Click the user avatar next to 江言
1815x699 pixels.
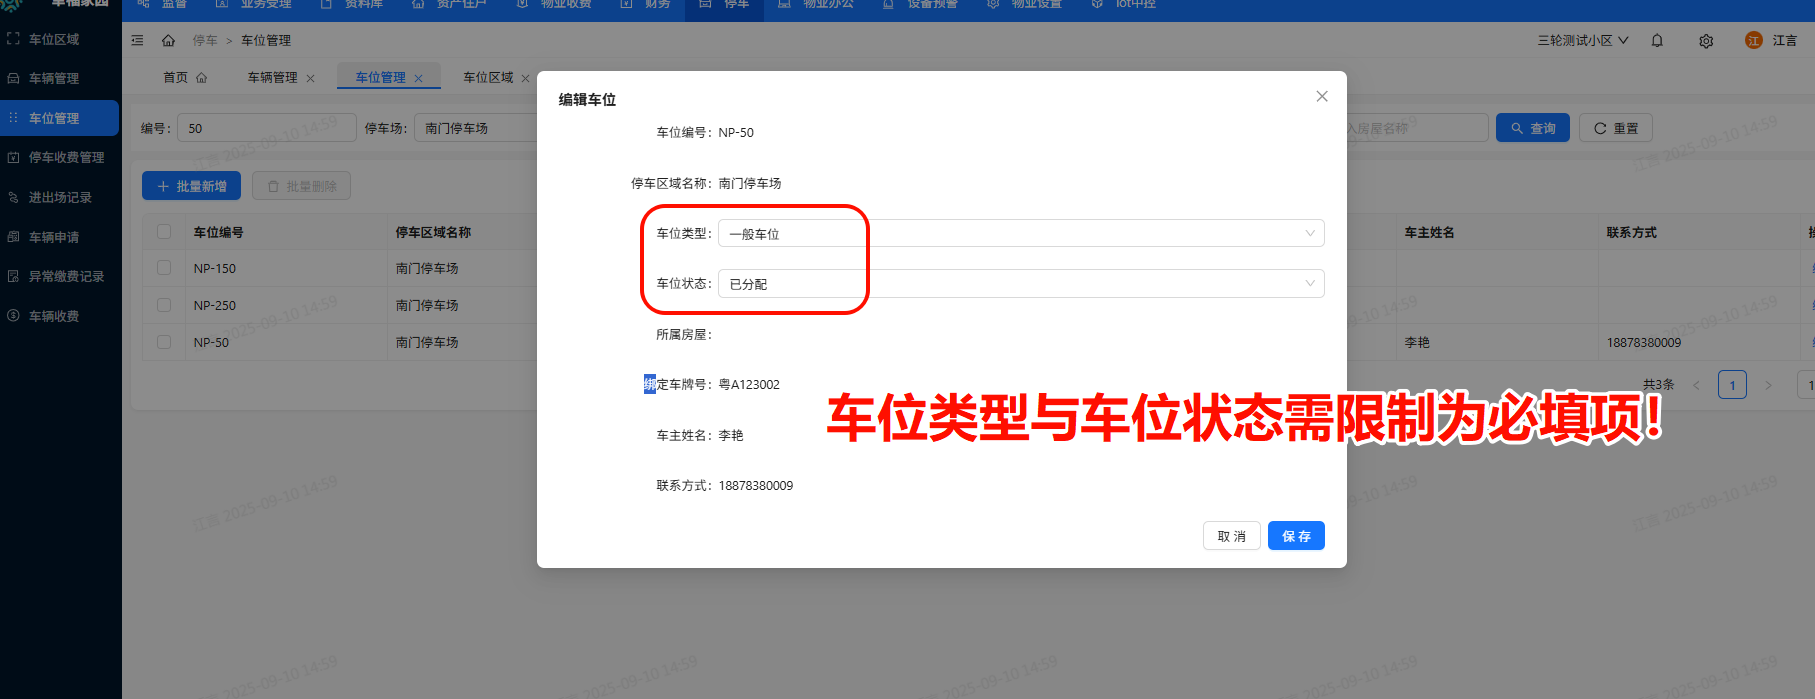tap(1753, 40)
